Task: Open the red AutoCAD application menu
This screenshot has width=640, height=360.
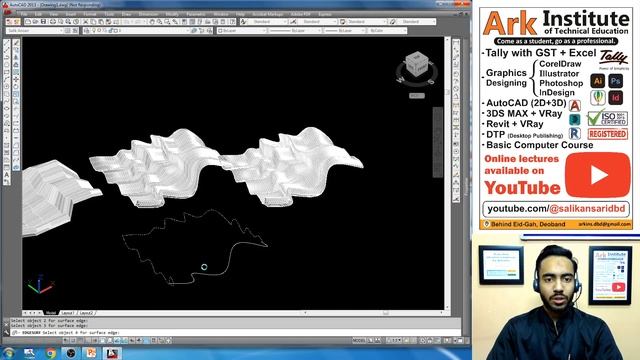Action: (x=7, y=11)
